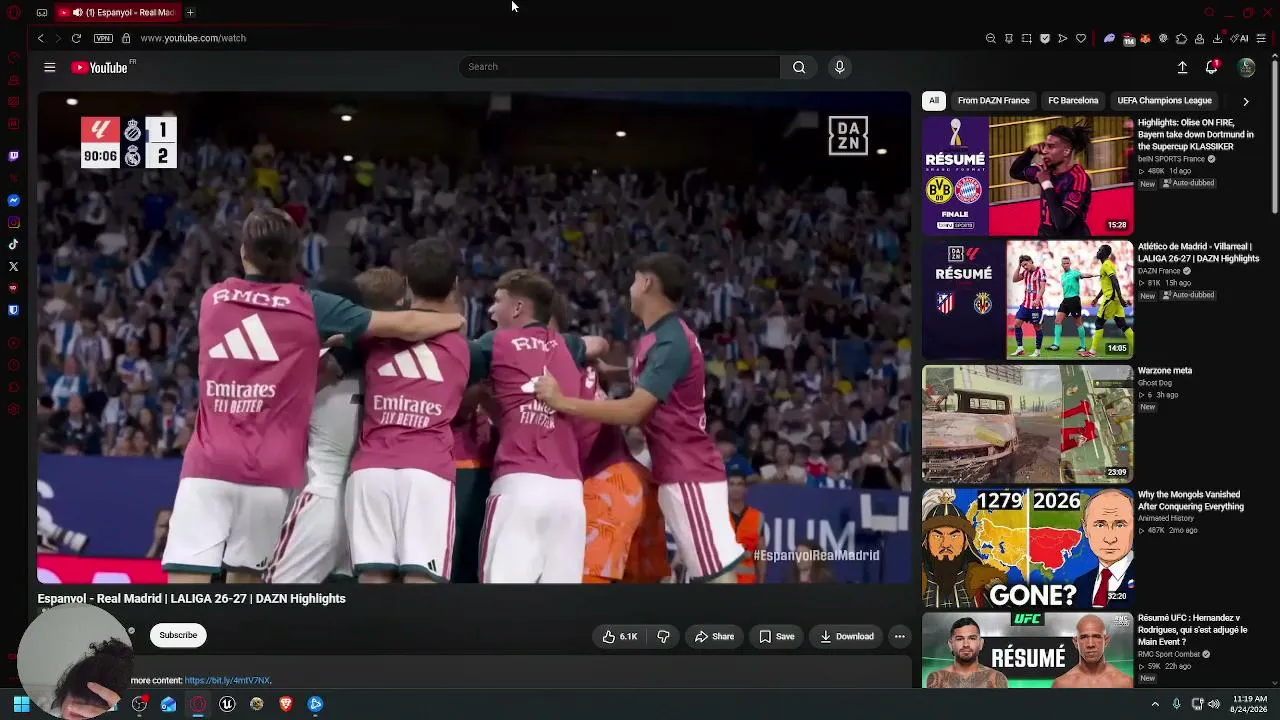The height and width of the screenshot is (720, 1280).
Task: Share the video
Action: [714, 636]
